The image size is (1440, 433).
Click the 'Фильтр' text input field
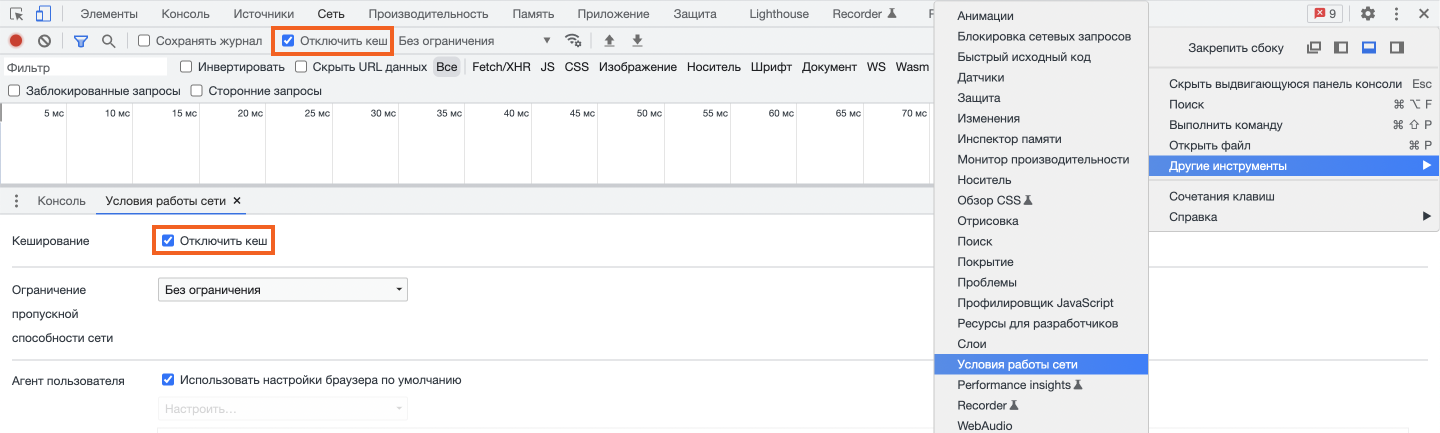click(x=85, y=68)
